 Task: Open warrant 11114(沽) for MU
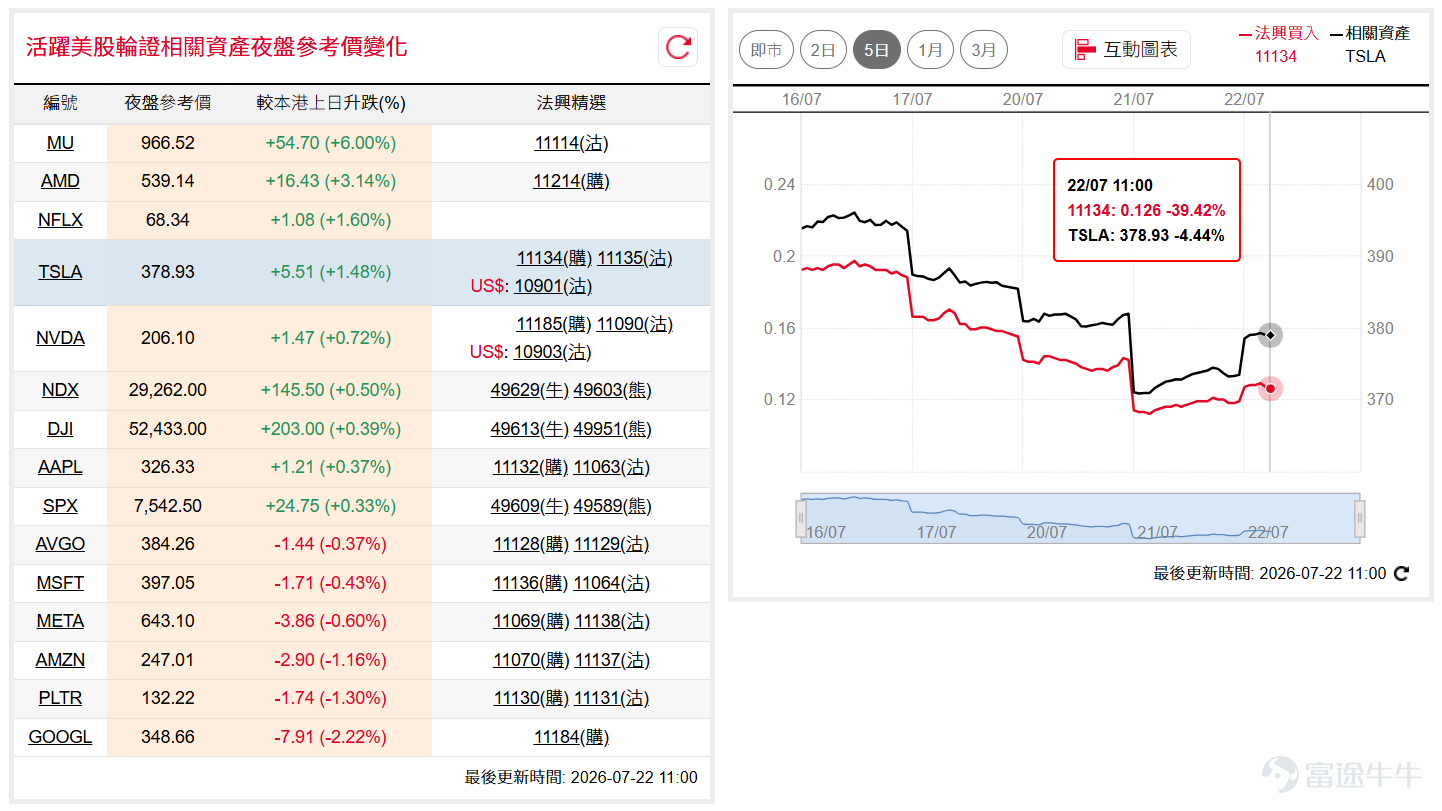[571, 143]
